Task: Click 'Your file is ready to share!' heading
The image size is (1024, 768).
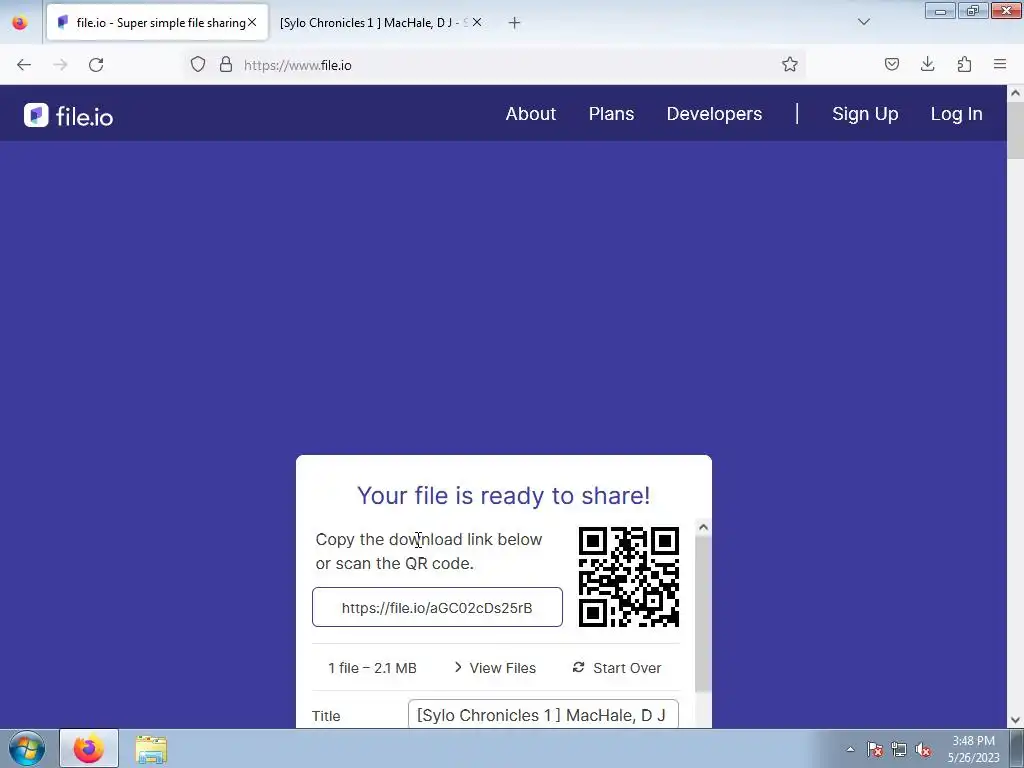Action: pyautogui.click(x=504, y=496)
